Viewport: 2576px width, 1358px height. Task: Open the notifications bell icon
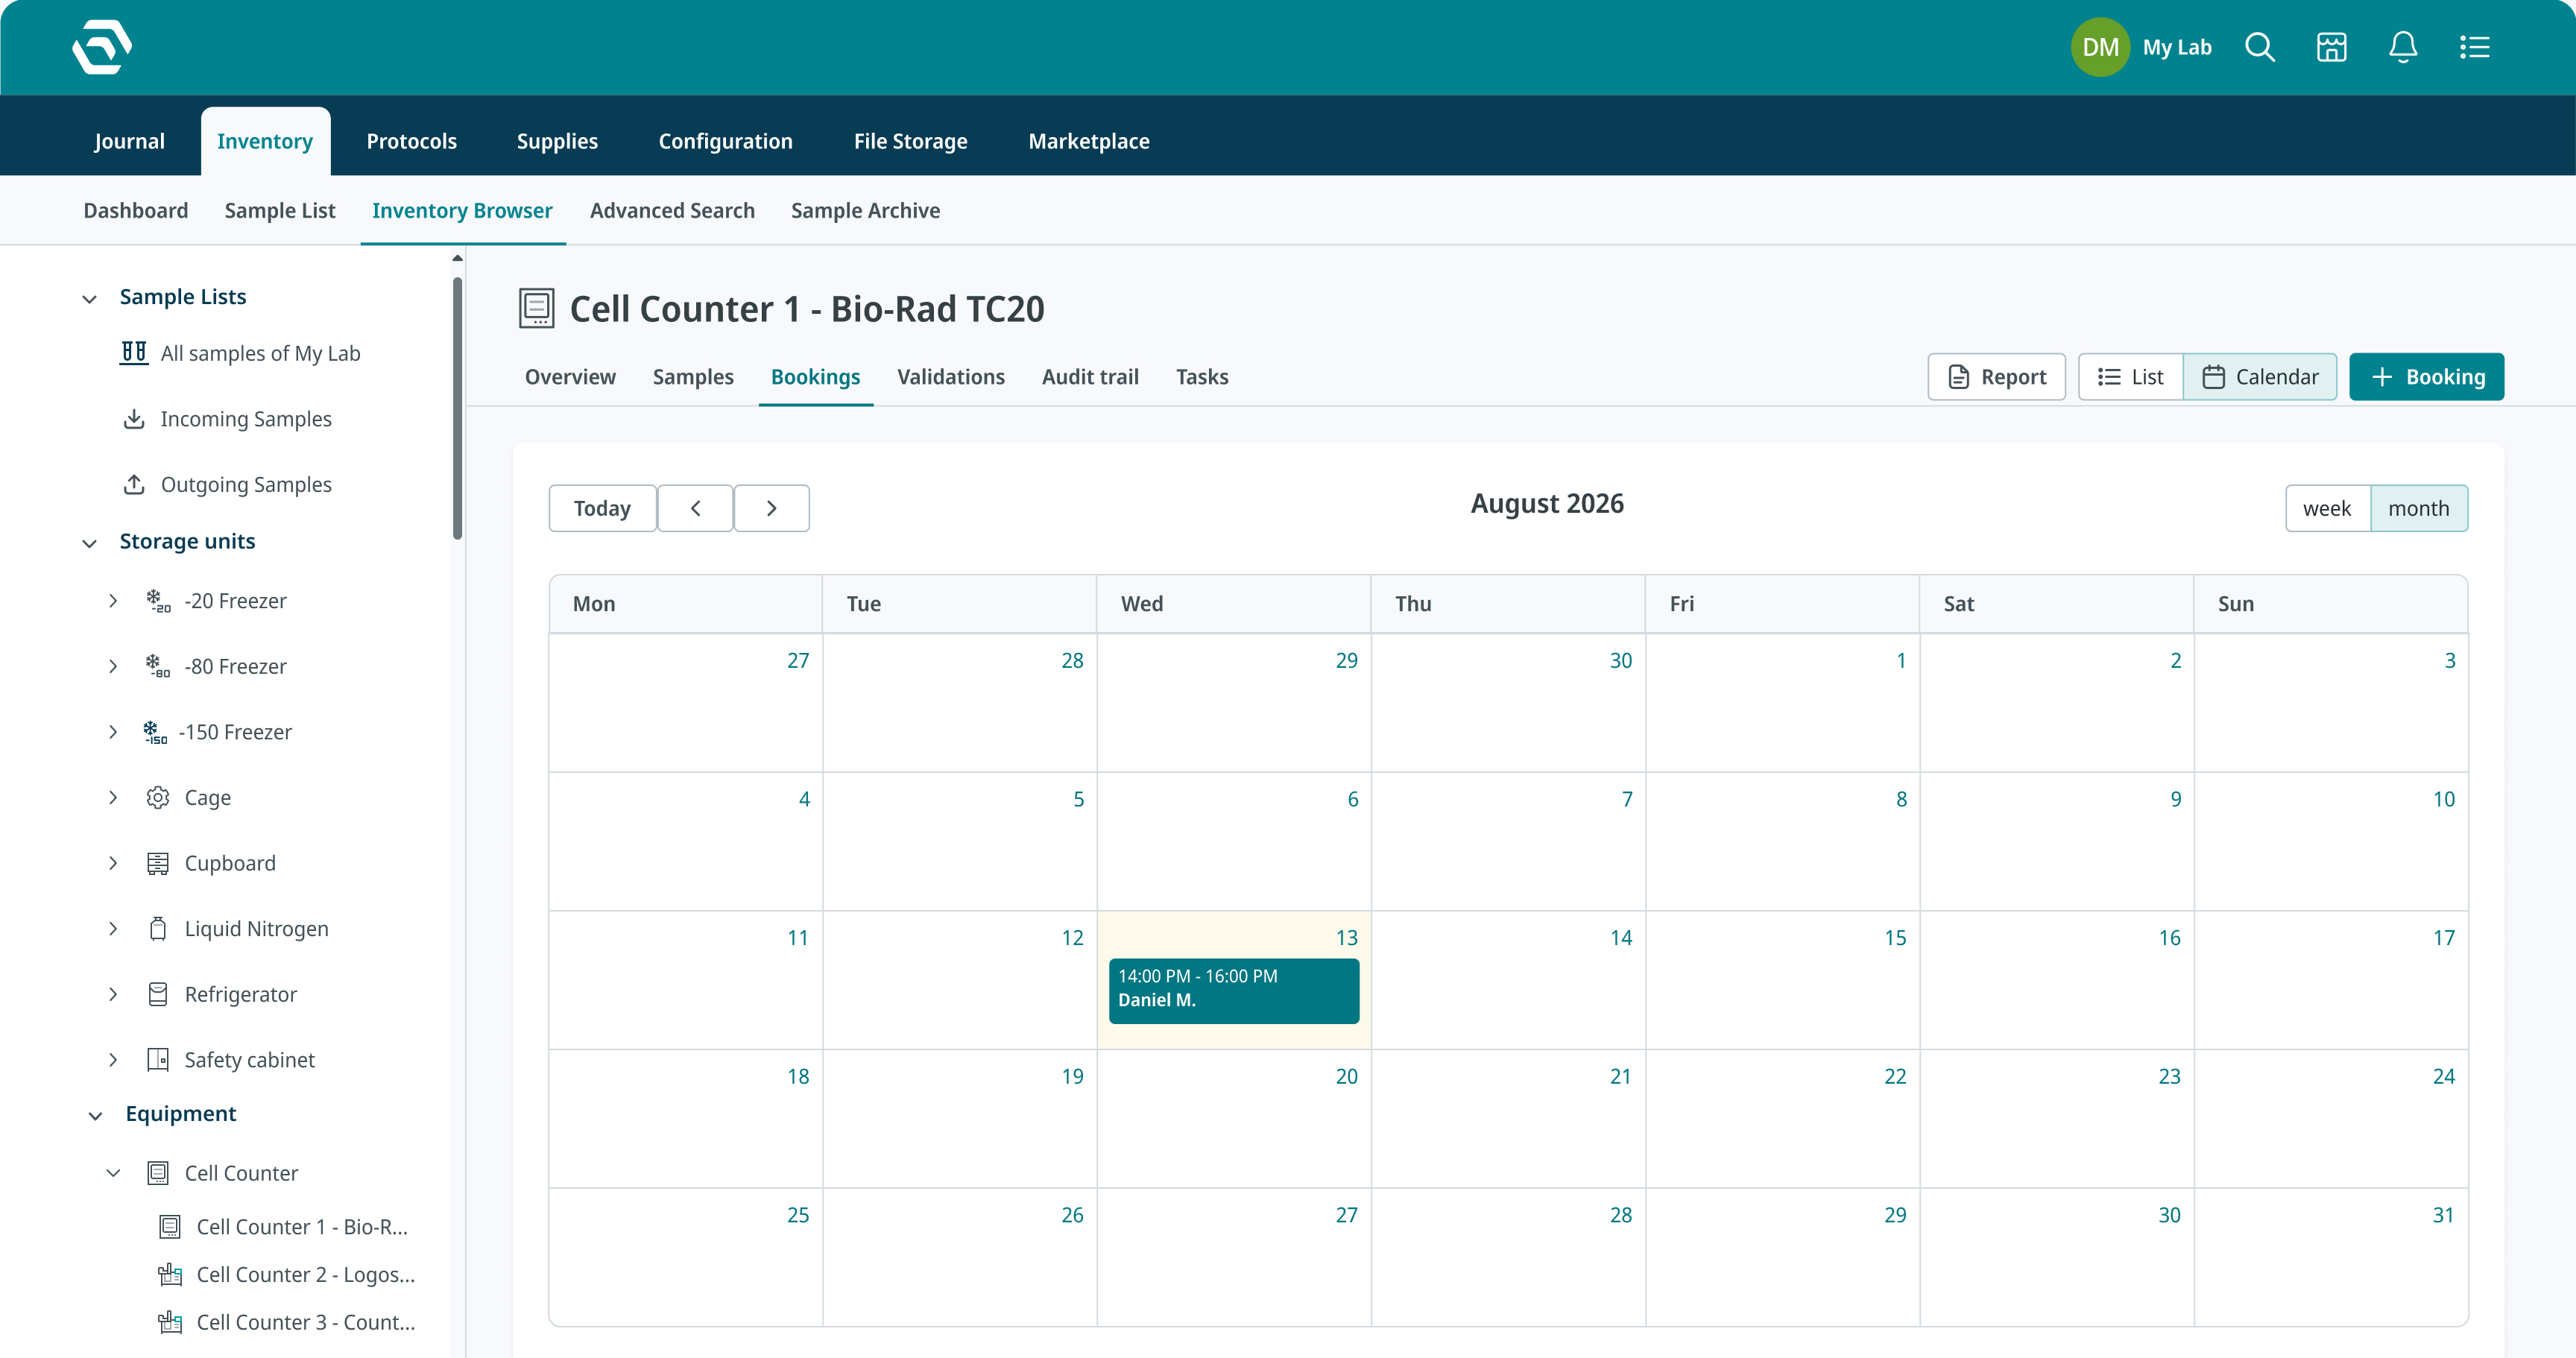[2403, 47]
